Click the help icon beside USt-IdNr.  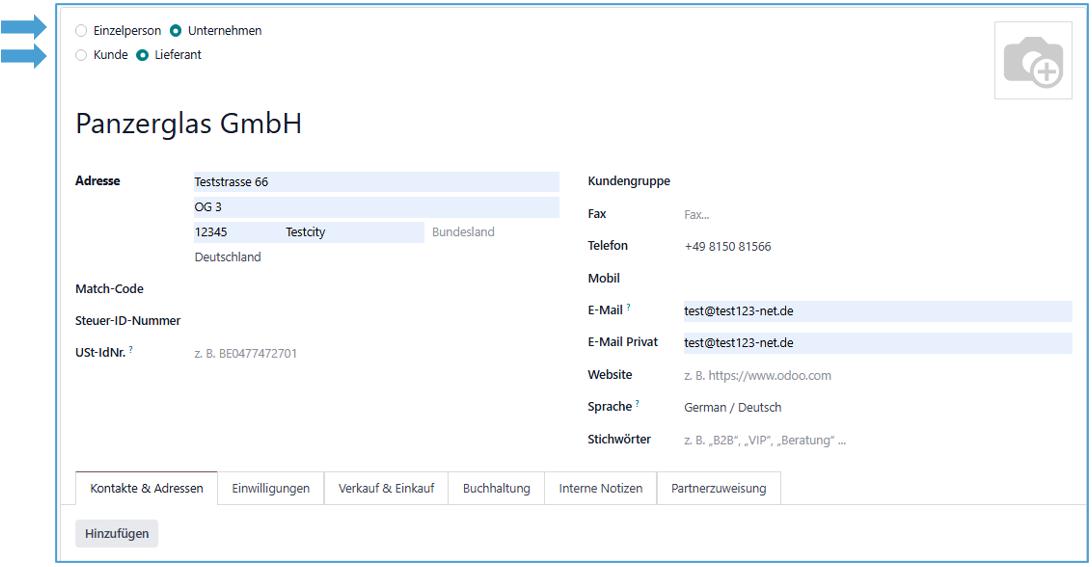[x=131, y=350]
